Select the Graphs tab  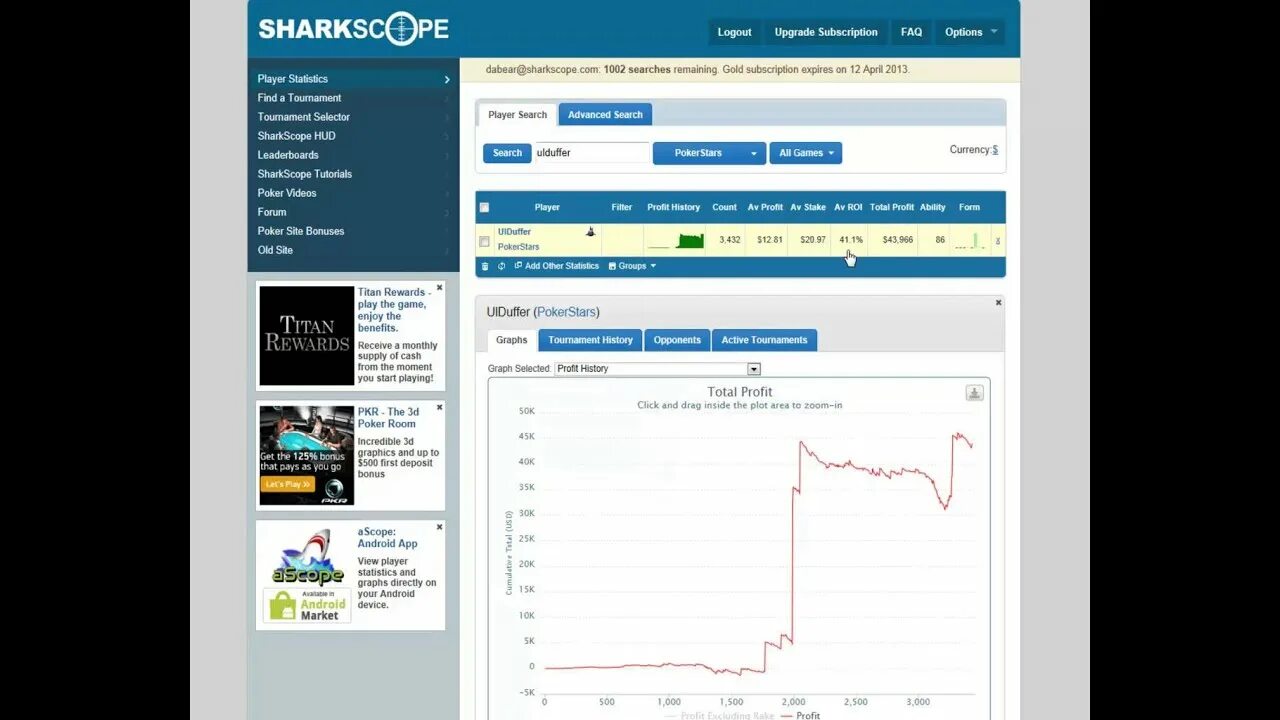[x=512, y=340]
